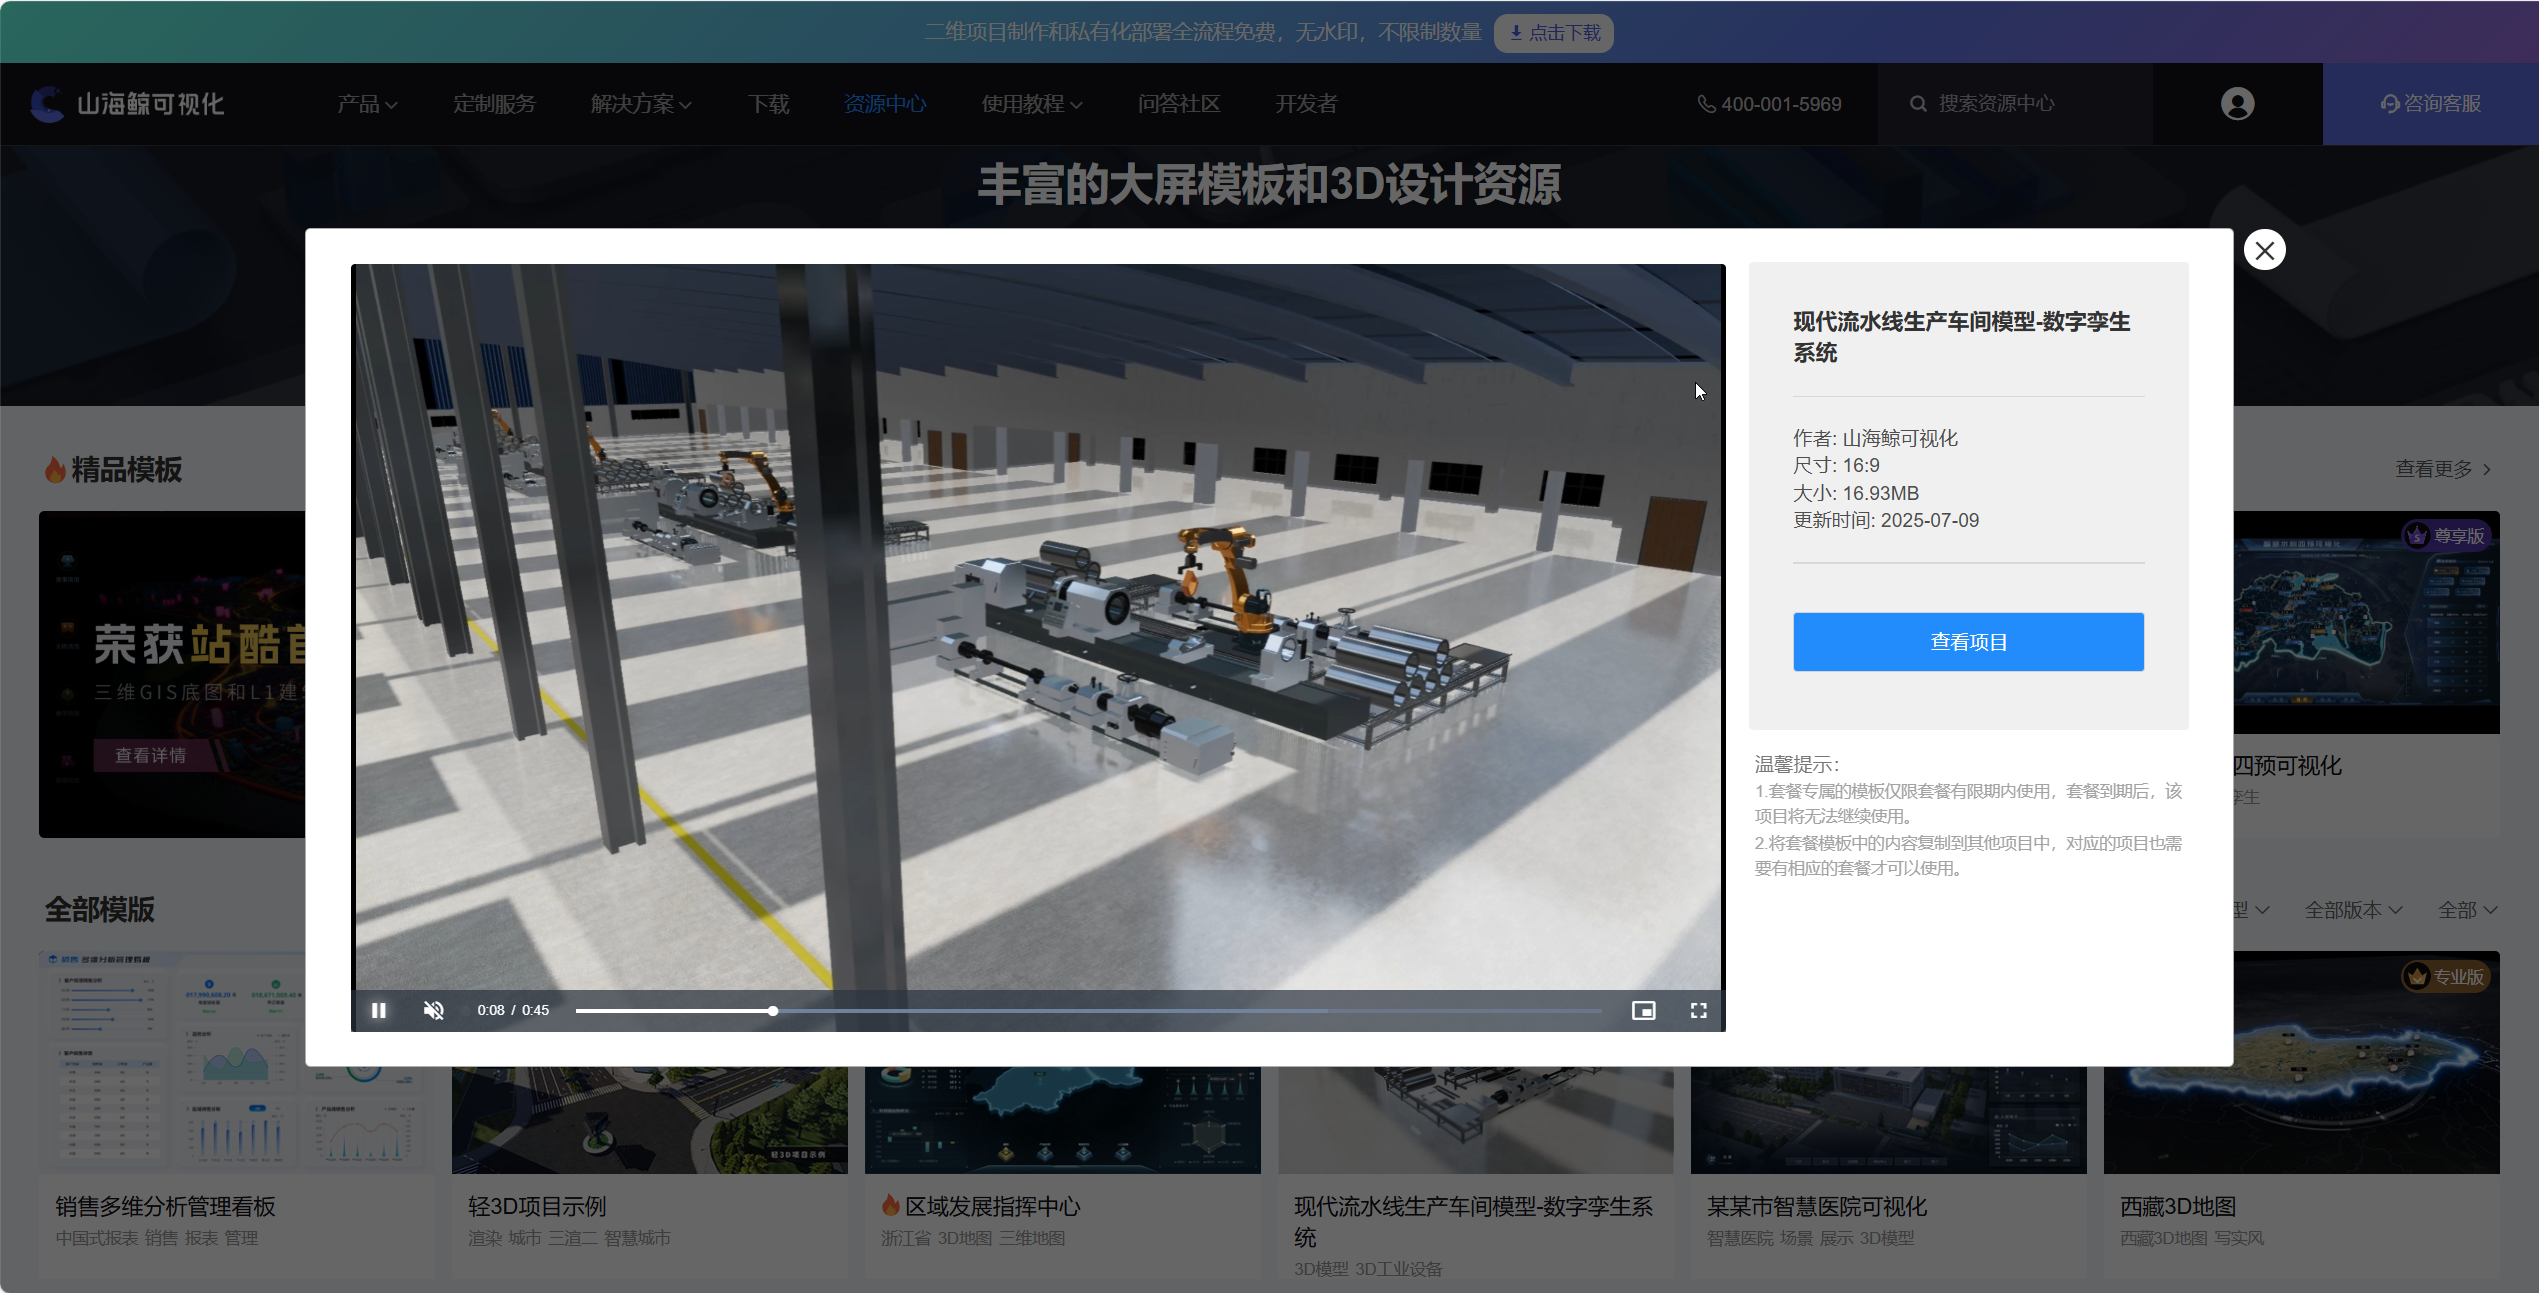Screen dimensions: 2539x1293
Task: Open the 资源中心 menu item
Action: [885, 104]
